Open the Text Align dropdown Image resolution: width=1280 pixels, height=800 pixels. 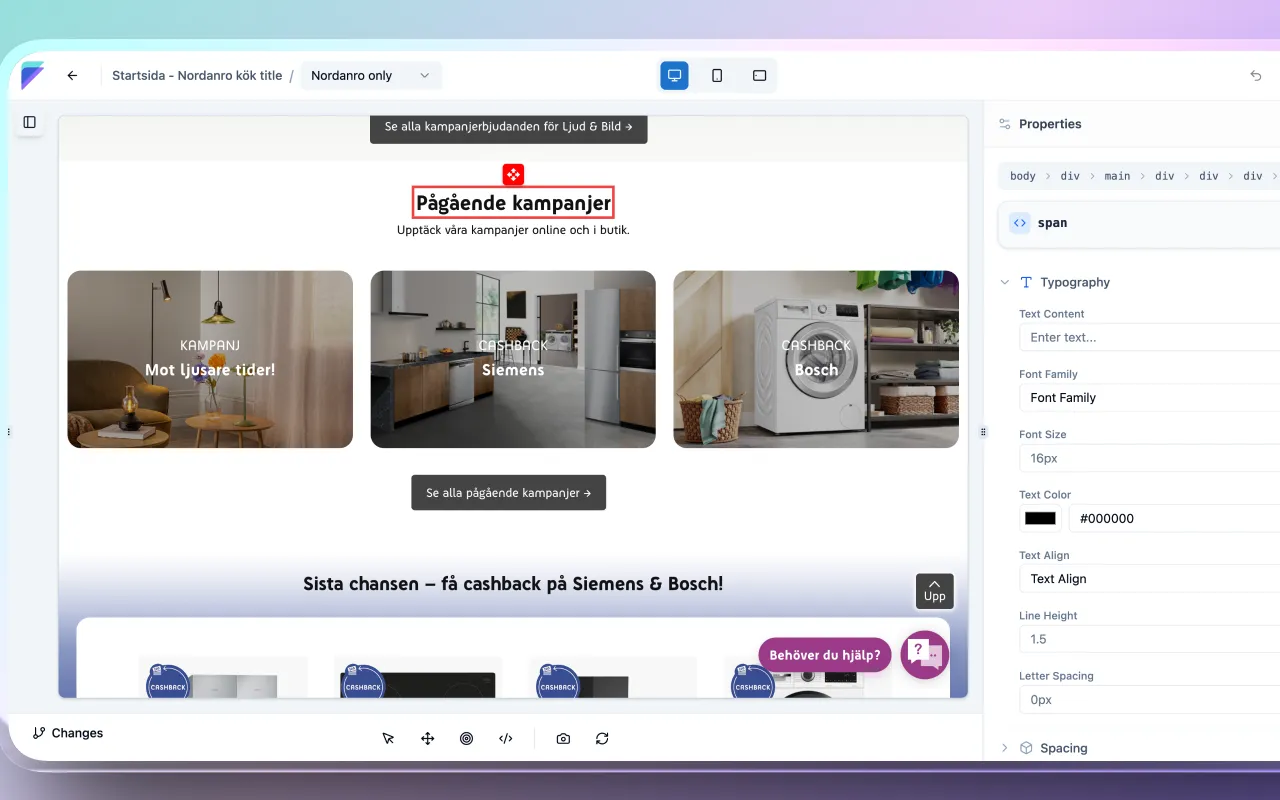1150,578
